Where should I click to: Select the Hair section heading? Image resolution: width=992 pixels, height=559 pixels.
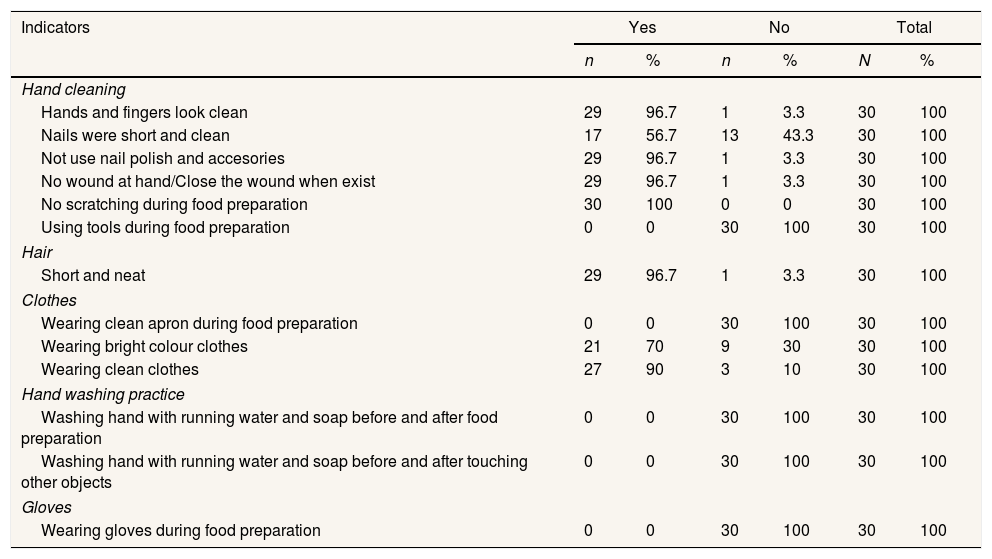pos(37,253)
